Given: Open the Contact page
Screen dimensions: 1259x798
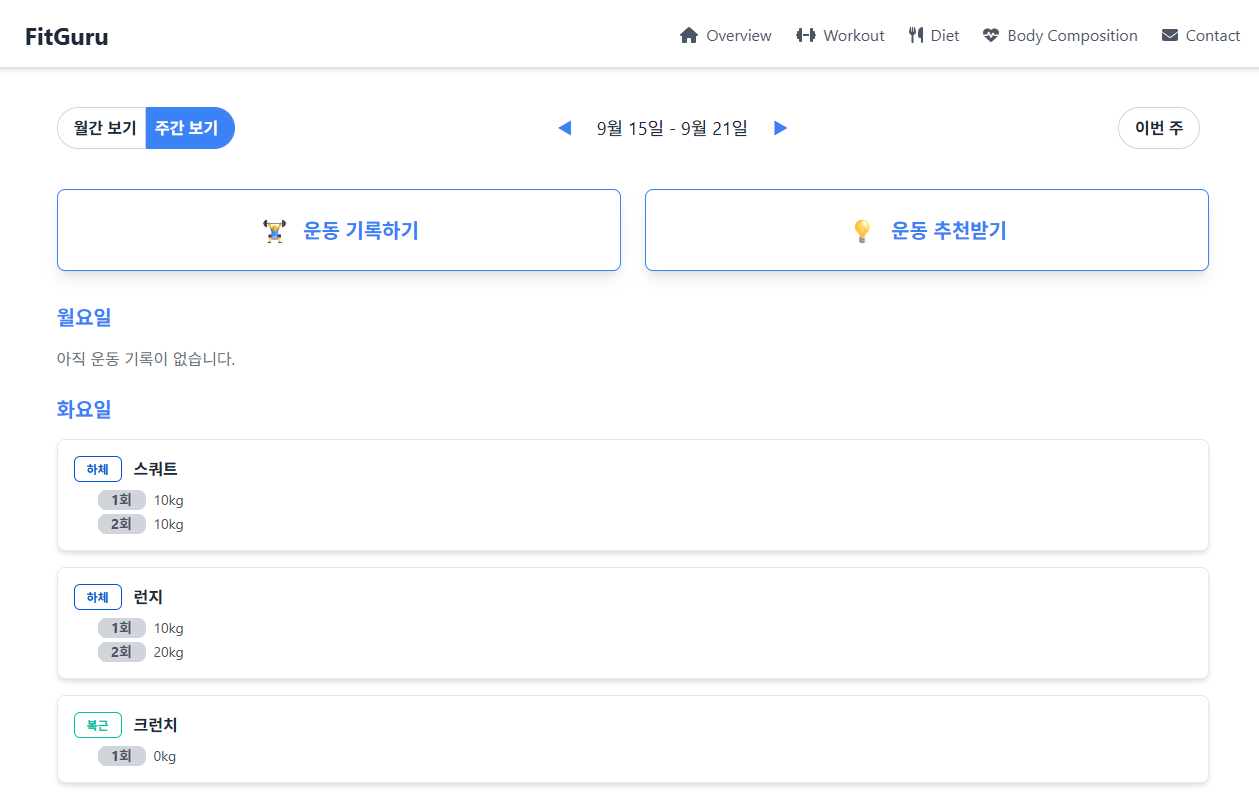Looking at the screenshot, I should pos(1201,36).
